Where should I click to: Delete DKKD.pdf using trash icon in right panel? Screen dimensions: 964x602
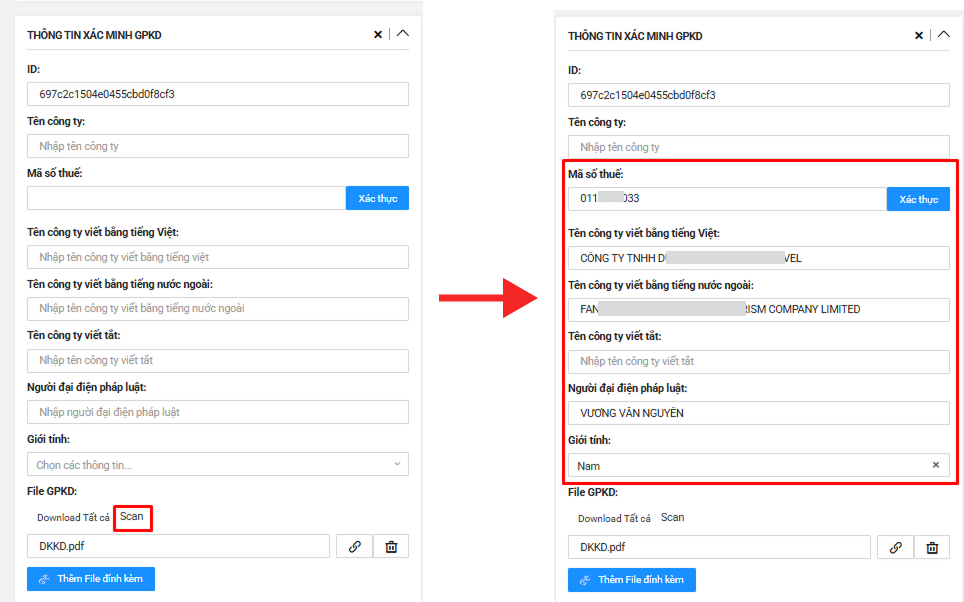932,547
